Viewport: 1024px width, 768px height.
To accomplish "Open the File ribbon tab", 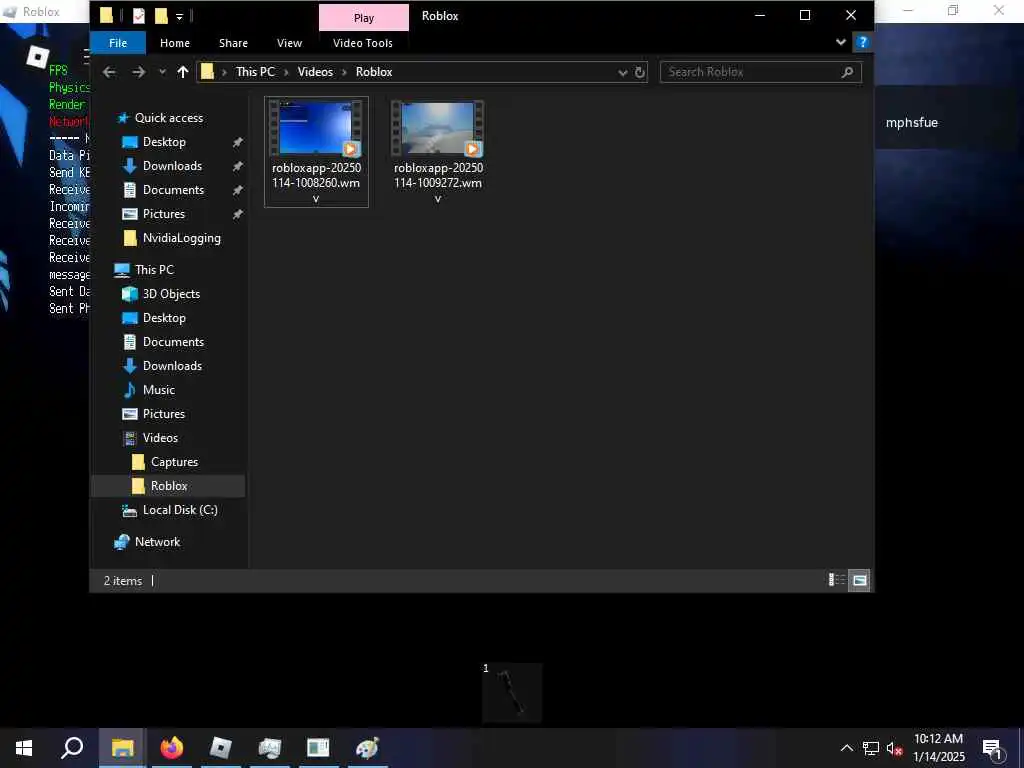I will (x=118, y=43).
